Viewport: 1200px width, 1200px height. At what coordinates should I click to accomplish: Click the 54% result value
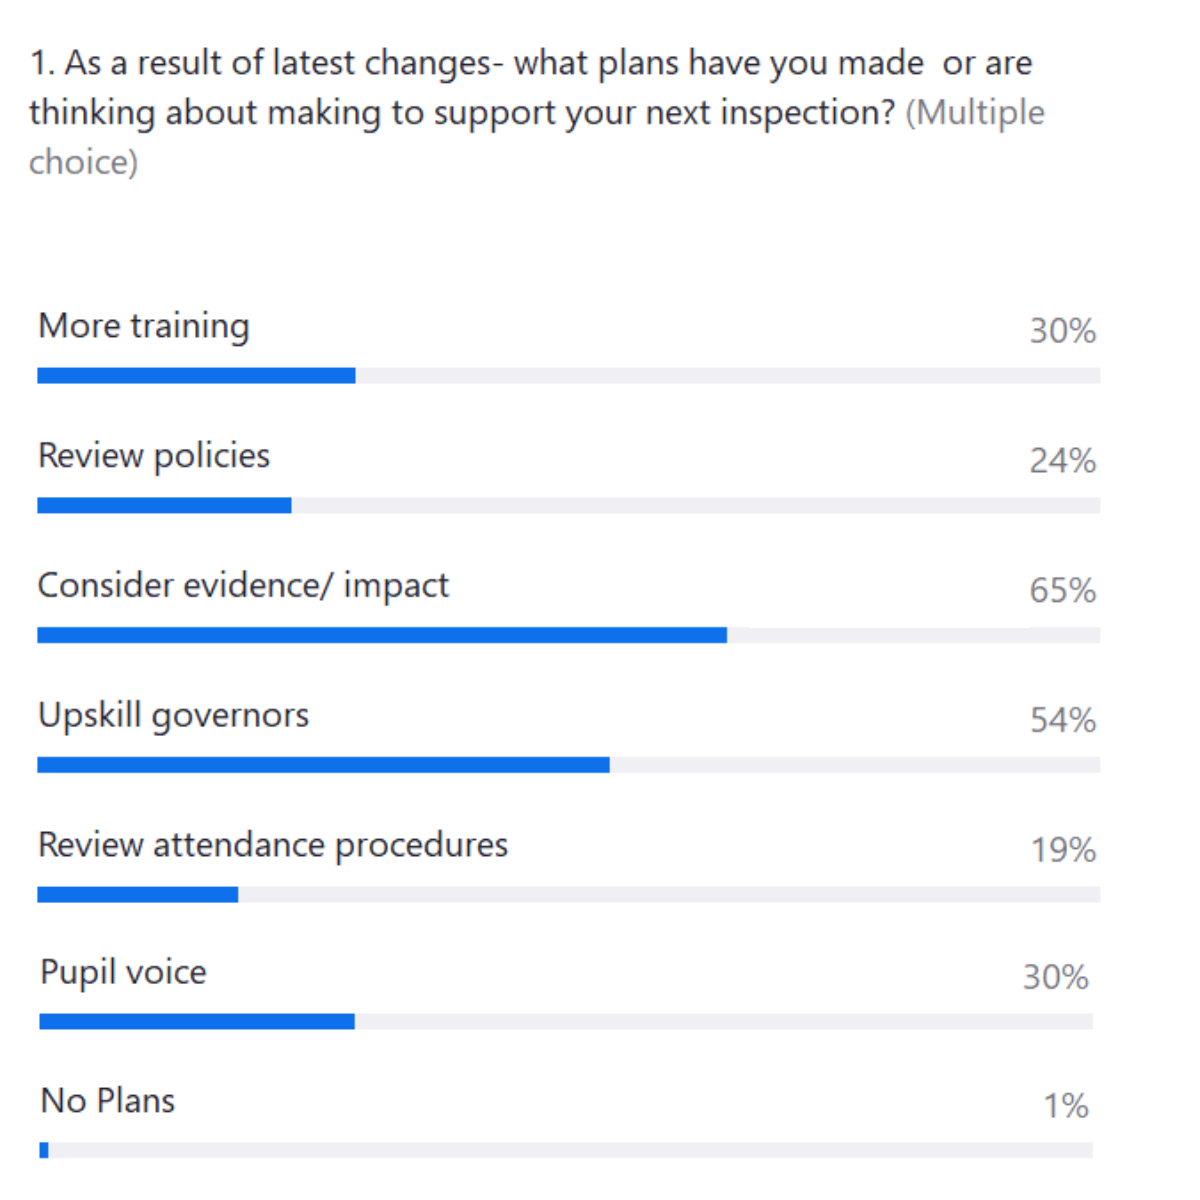[x=1063, y=721]
